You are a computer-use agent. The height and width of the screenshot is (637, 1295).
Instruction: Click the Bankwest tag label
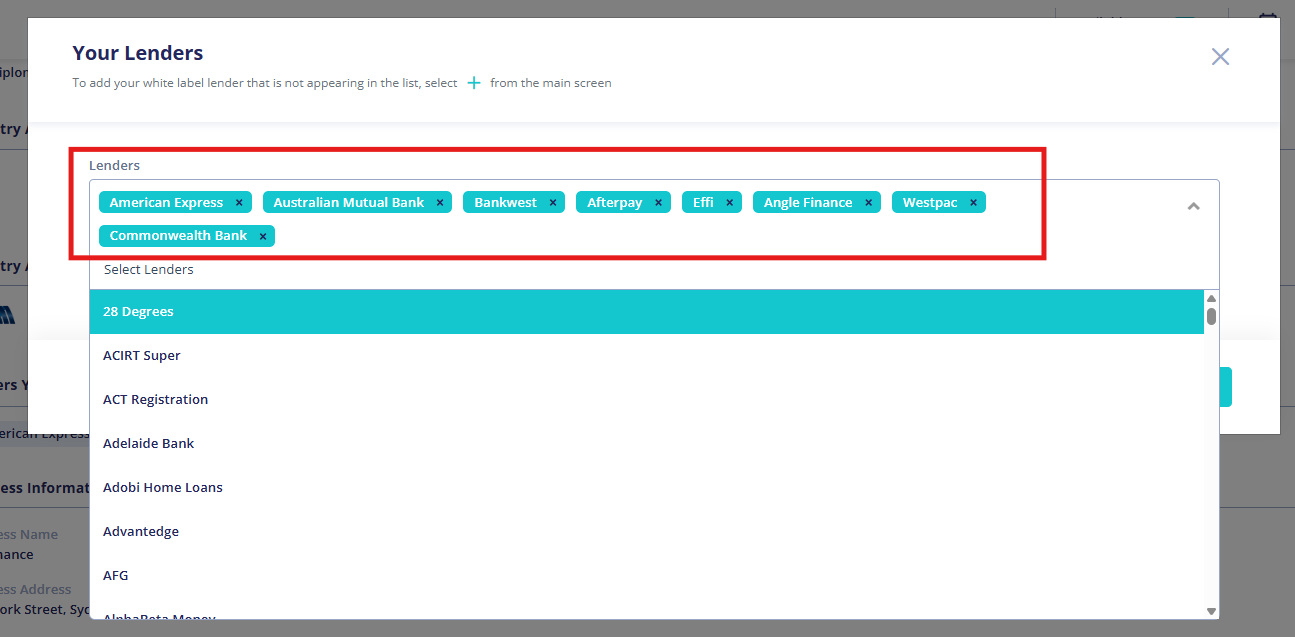(x=506, y=203)
